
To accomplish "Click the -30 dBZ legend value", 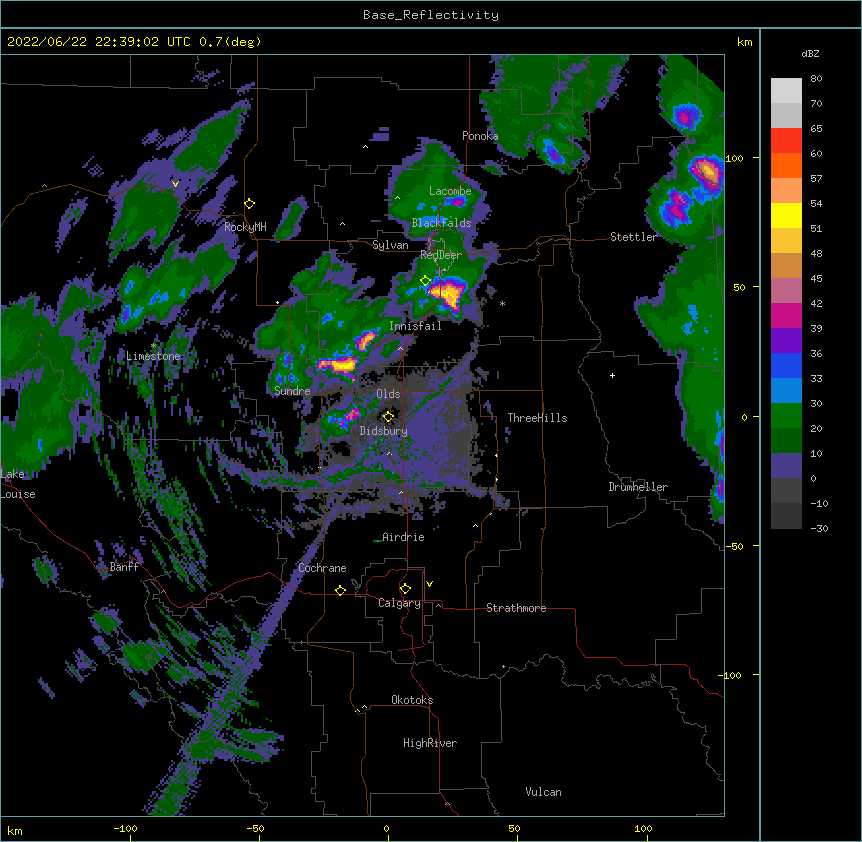I will pos(819,528).
